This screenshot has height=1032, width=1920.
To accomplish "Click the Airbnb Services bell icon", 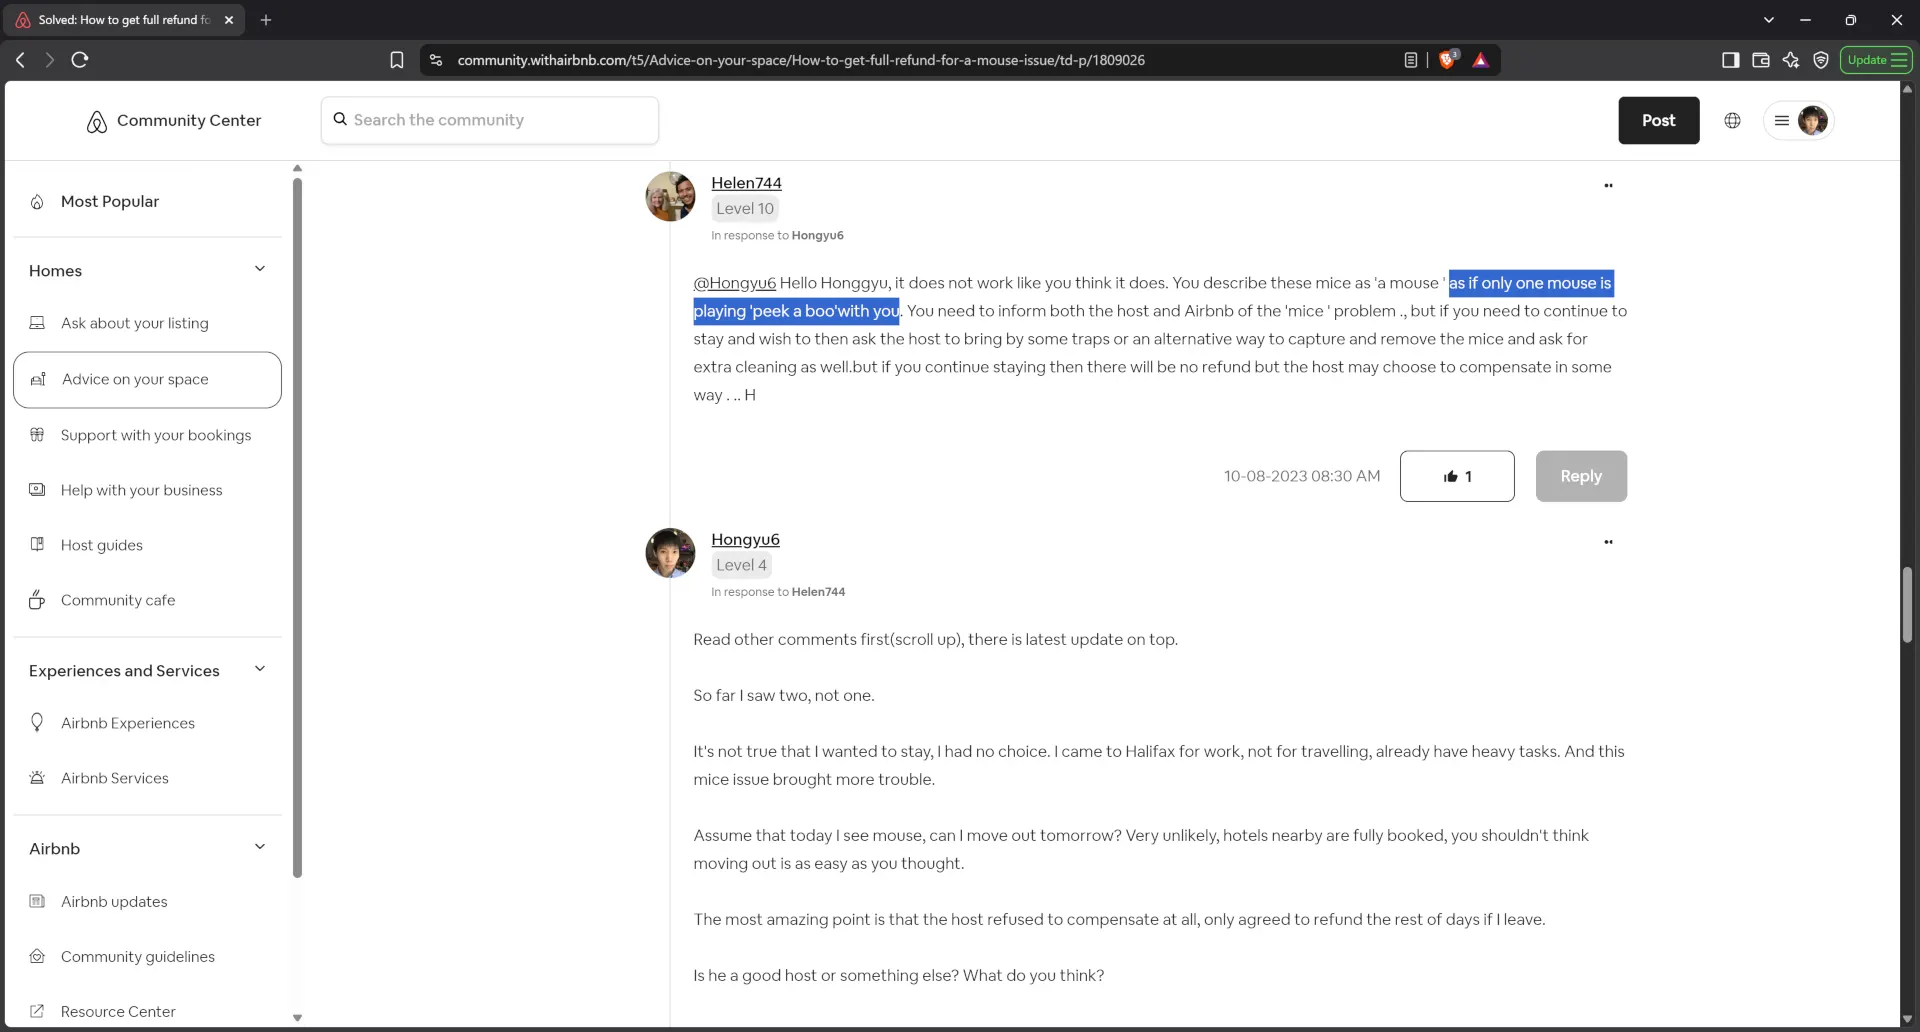I will 37,778.
